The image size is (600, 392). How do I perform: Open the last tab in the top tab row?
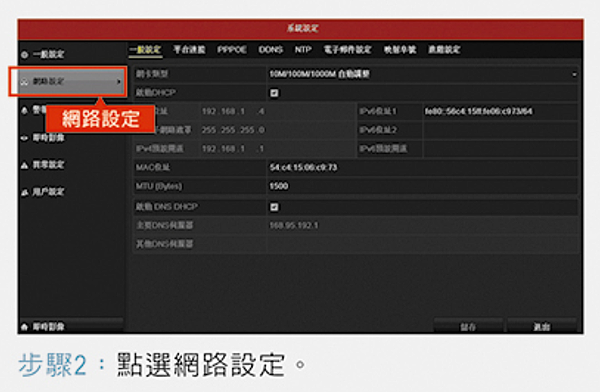click(444, 50)
